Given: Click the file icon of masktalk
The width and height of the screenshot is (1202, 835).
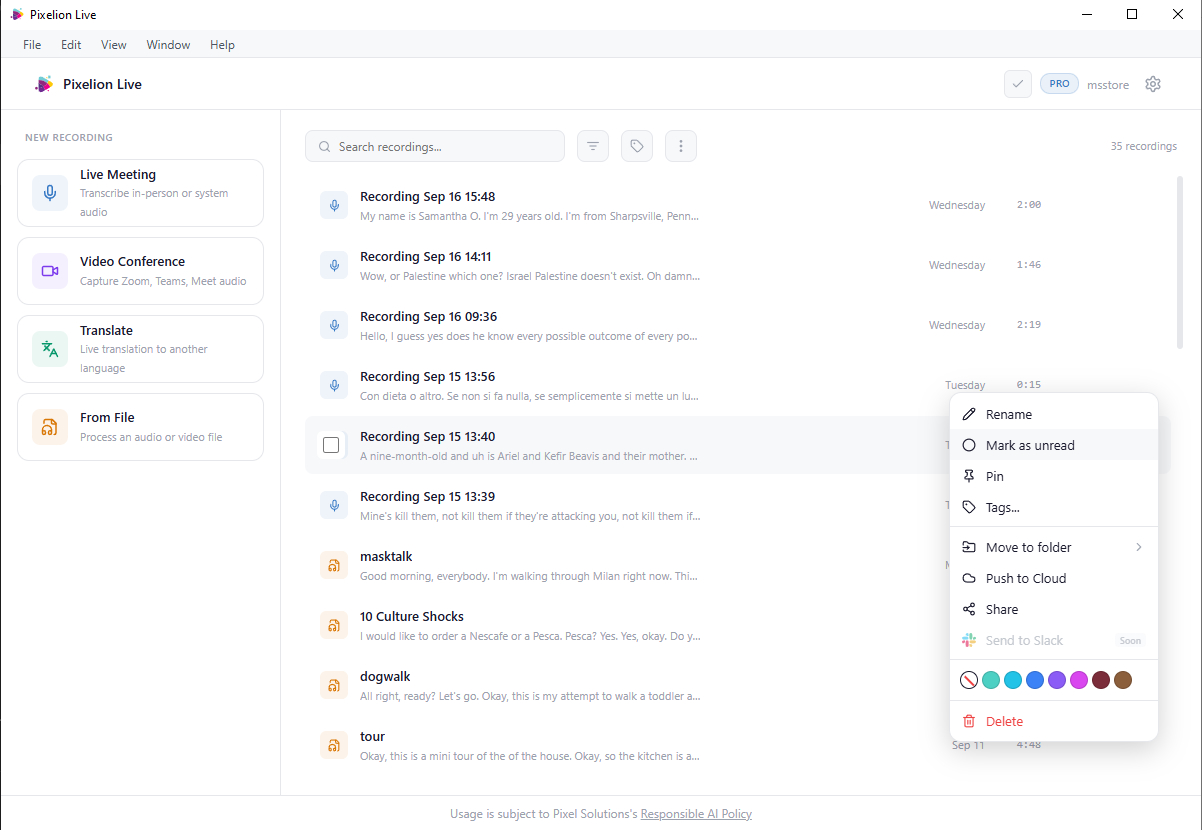Looking at the screenshot, I should tap(334, 565).
